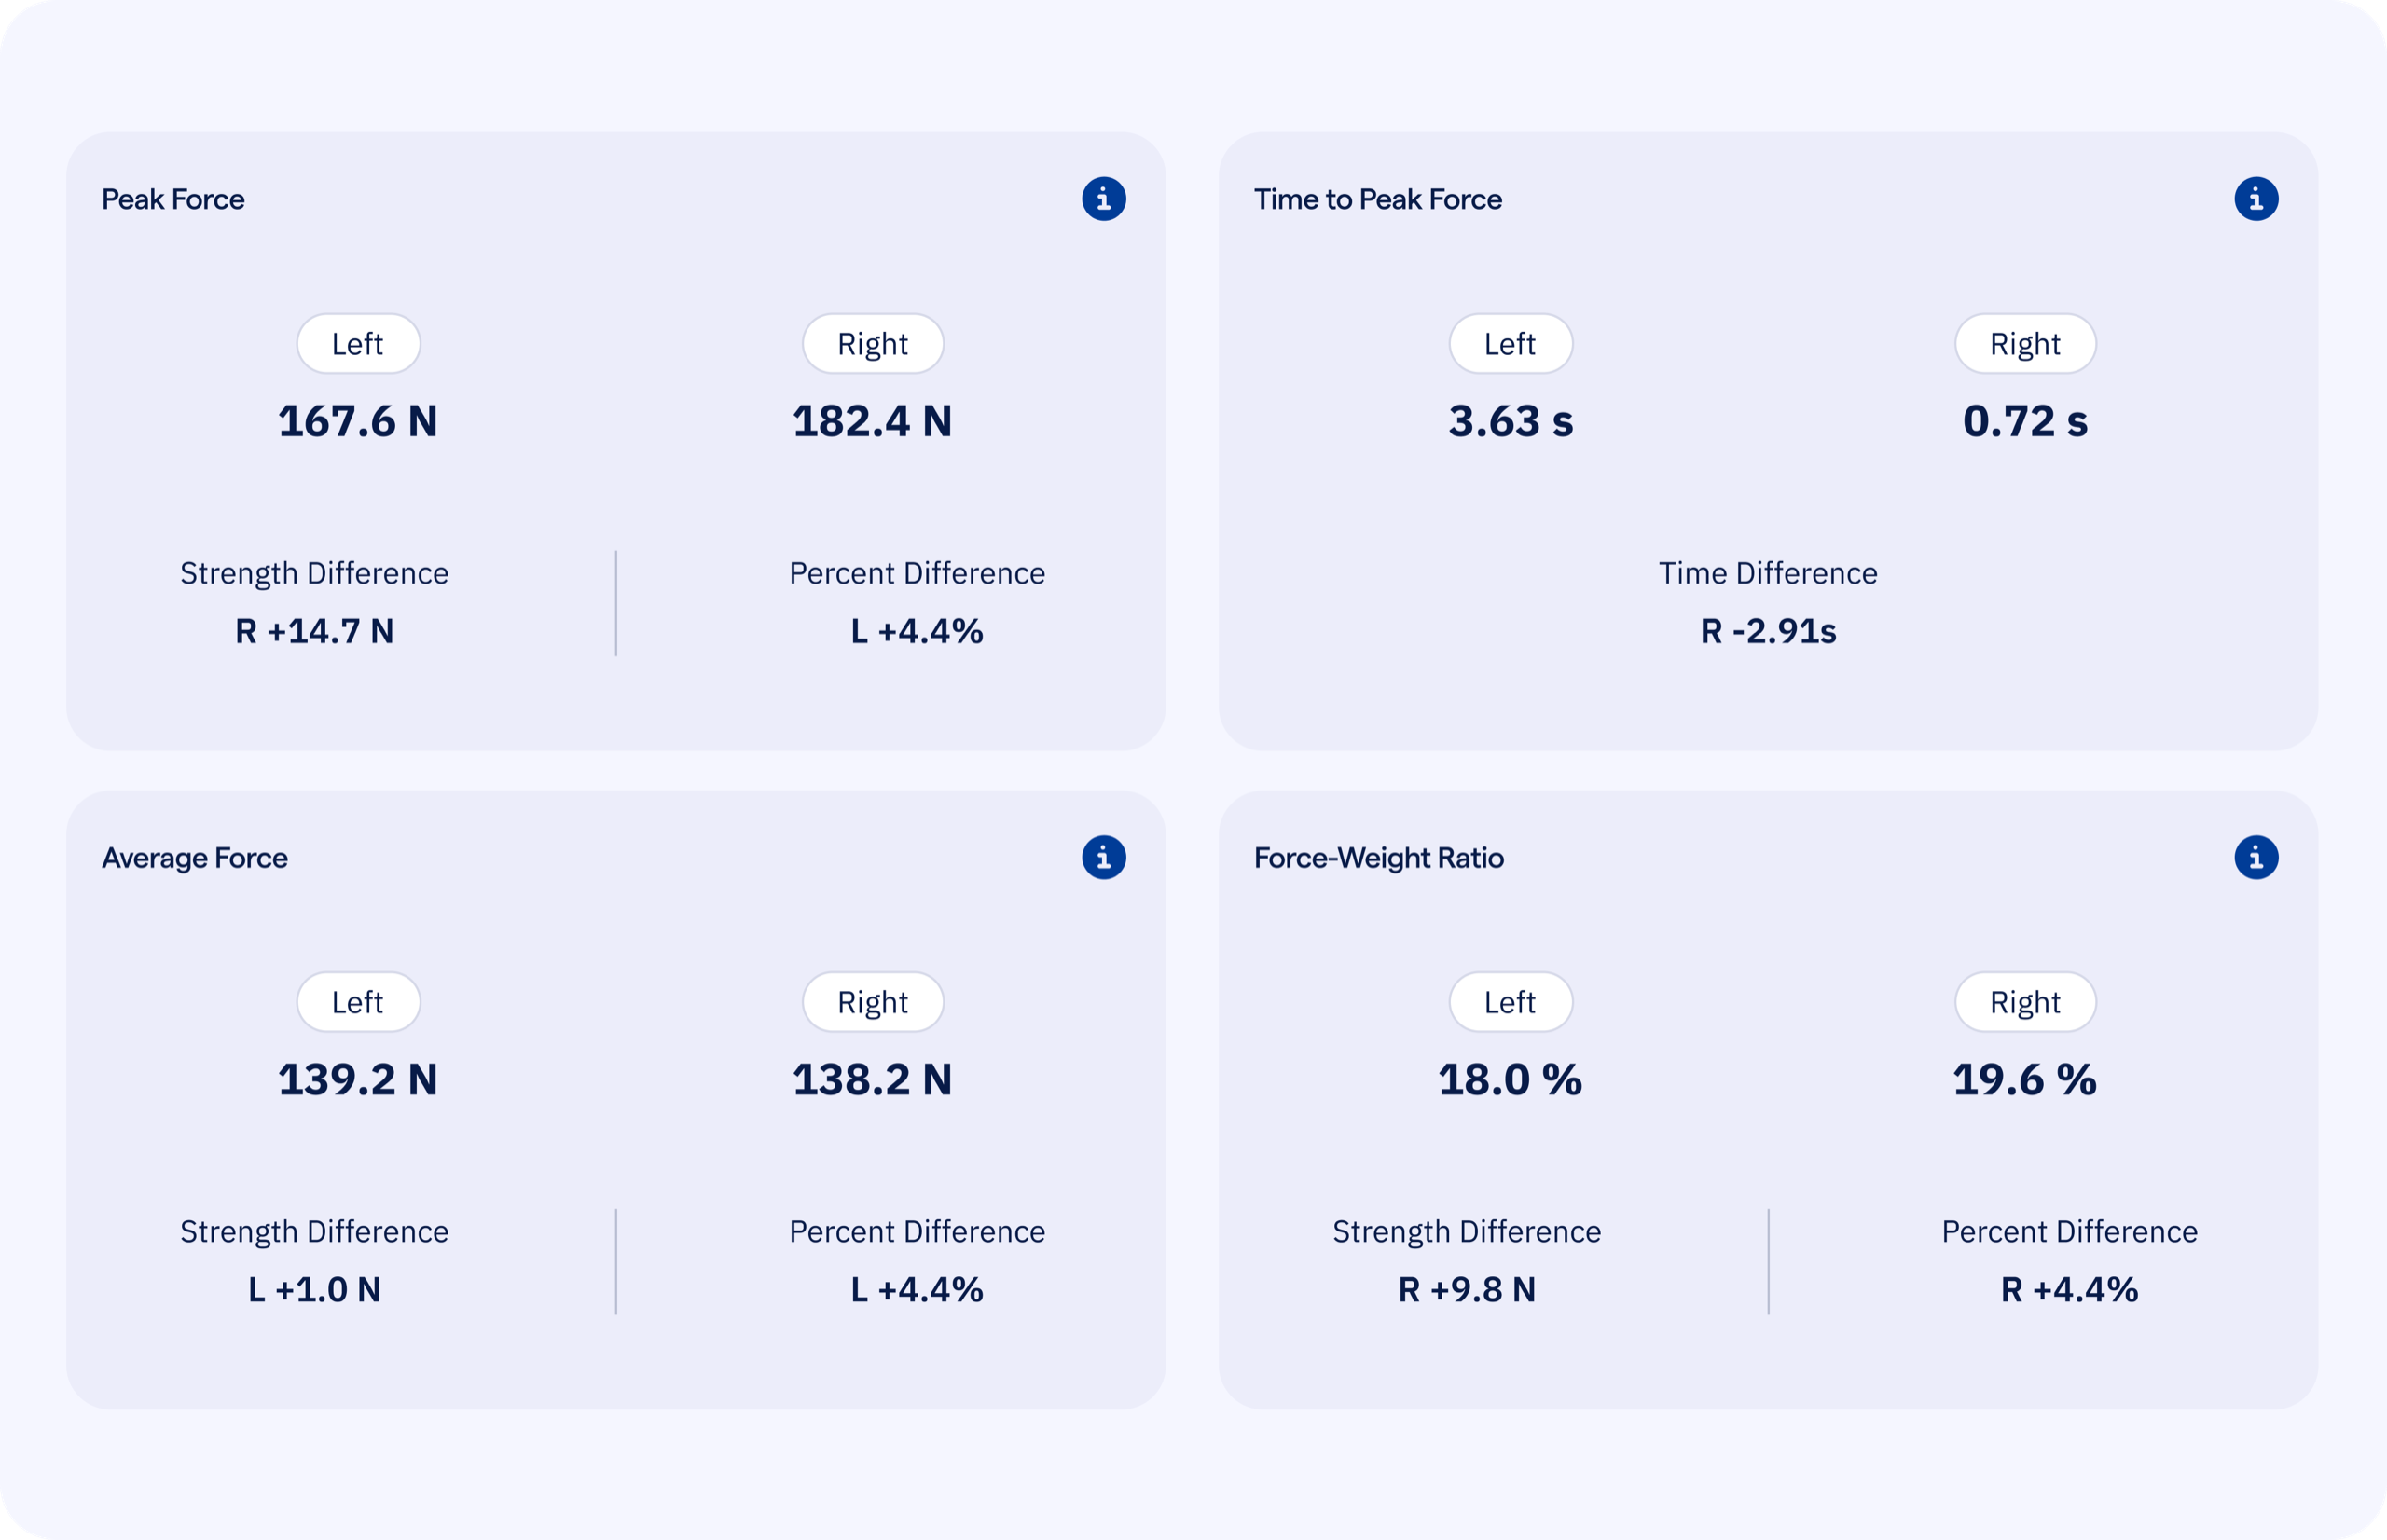Select the Right pill in Average Force card
The height and width of the screenshot is (1540, 2387).
click(872, 1002)
